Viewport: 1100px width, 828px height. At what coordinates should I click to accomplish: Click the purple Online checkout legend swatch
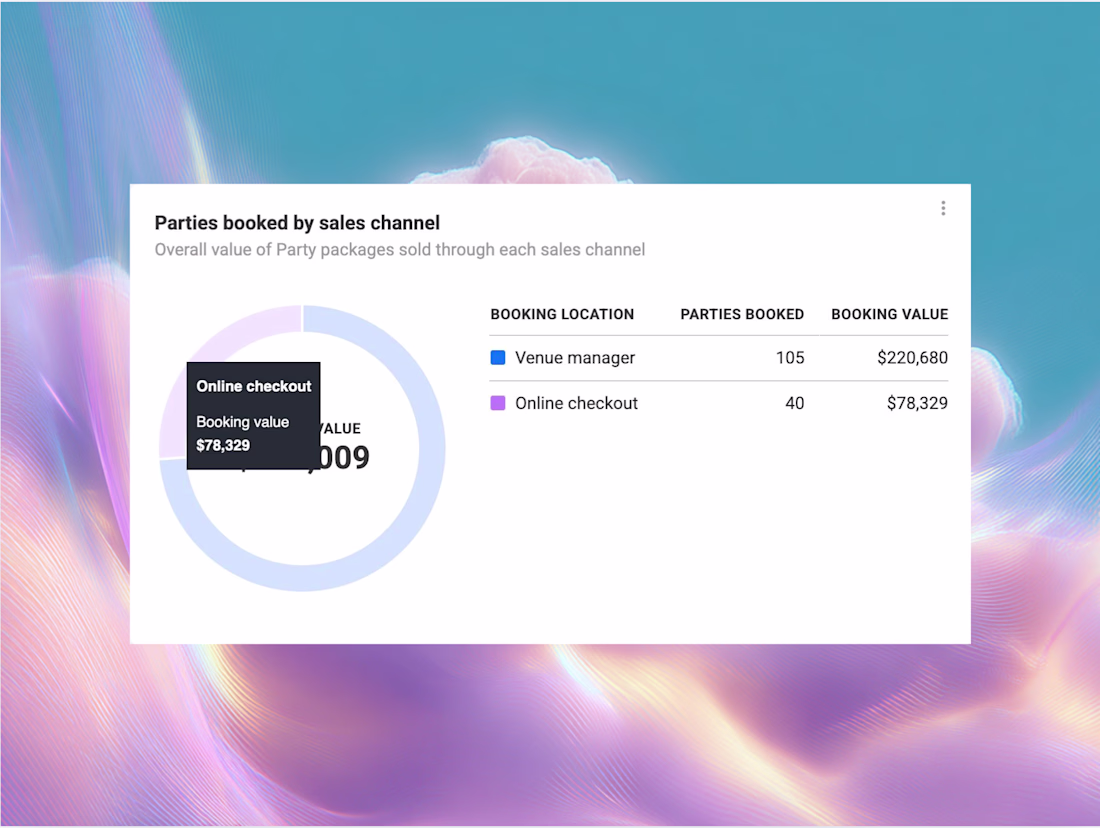tap(498, 403)
